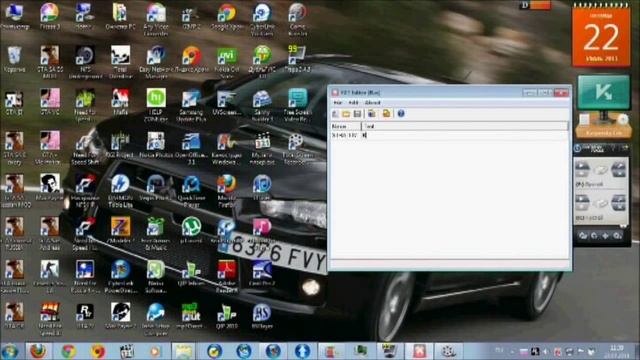Viewport: 640px width, 360px height.
Task: Open the Max Payne desktop shortcut
Action: coord(50,188)
